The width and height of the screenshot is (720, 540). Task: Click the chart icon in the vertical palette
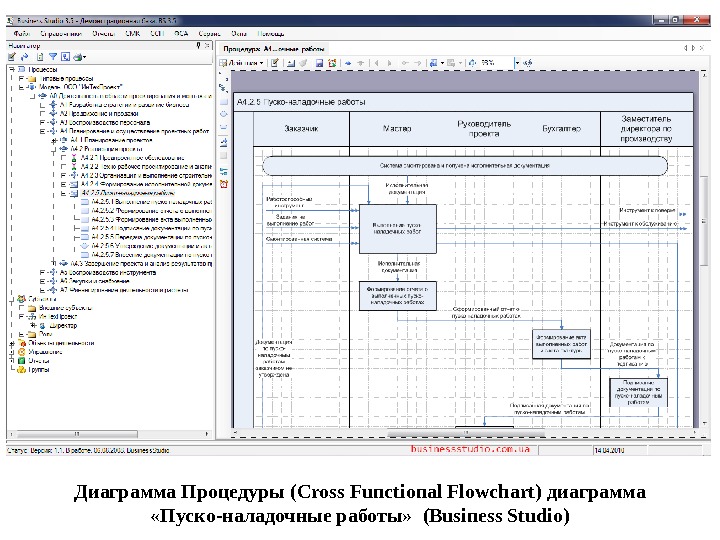pos(224,142)
